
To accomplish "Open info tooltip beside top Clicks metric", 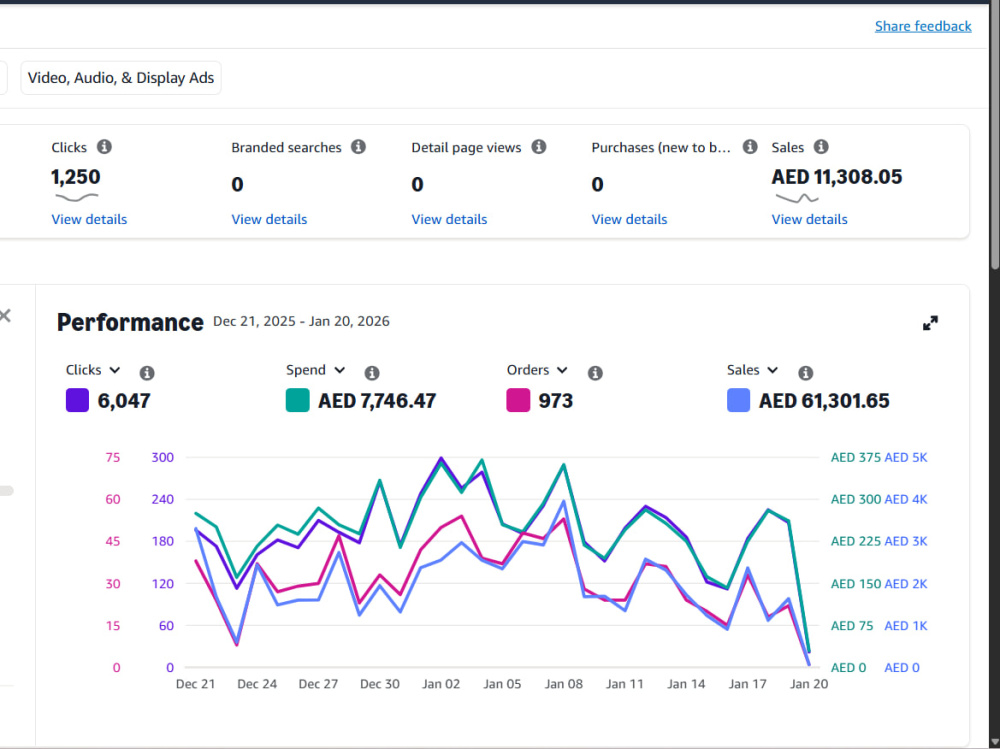I will pos(104,147).
